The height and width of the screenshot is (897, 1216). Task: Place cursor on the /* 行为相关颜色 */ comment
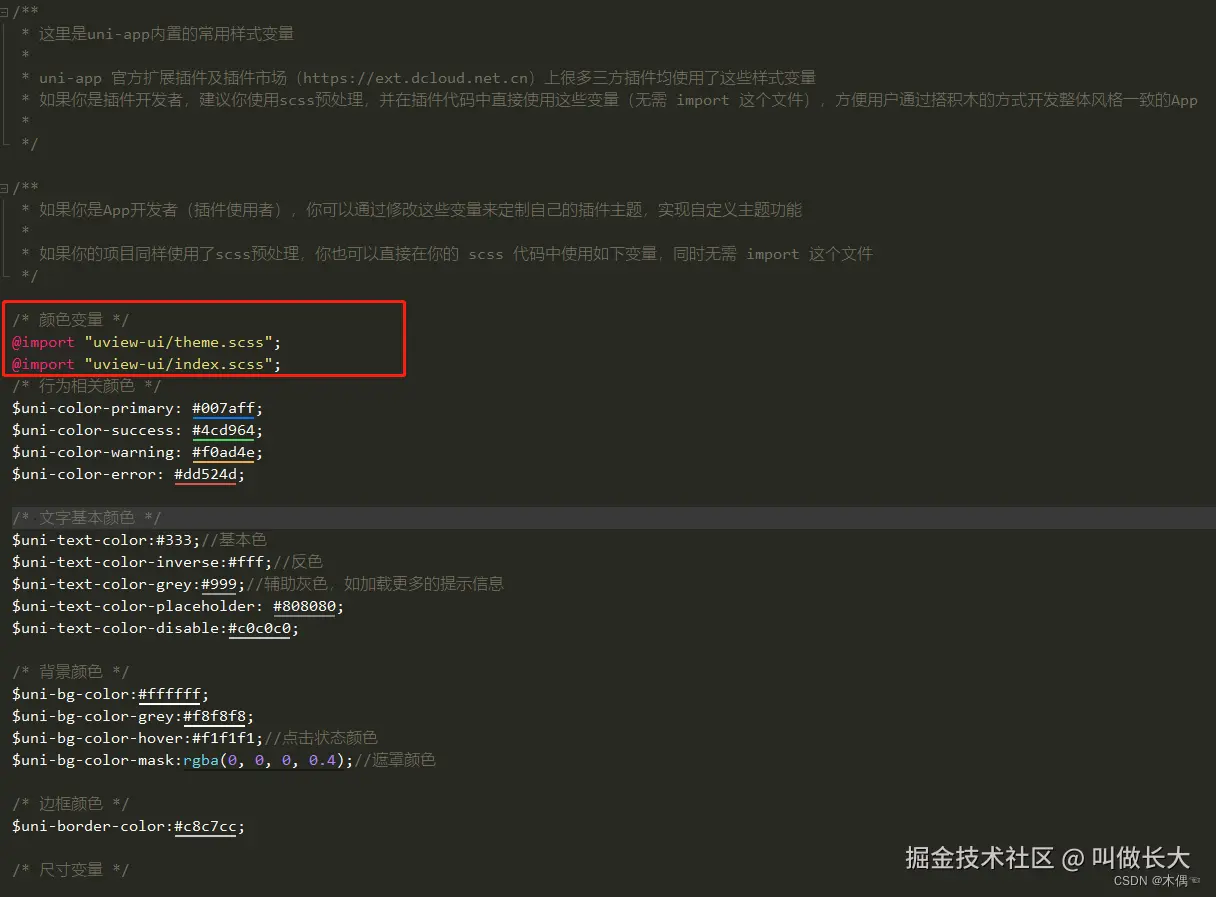click(87, 386)
